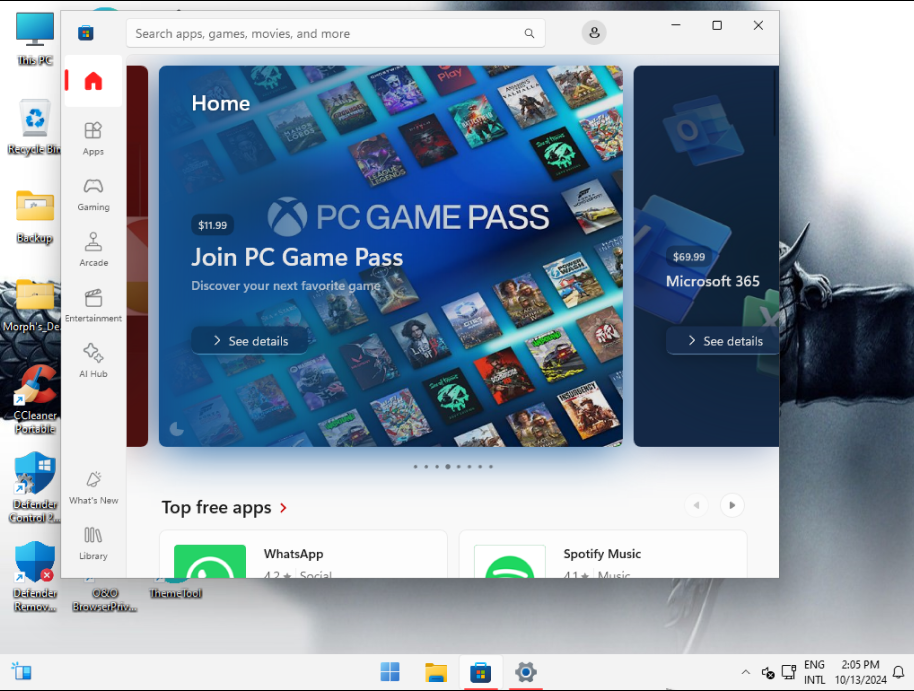Screen dimensions: 914x691
Task: Click the Join PC Game Pass heading
Action: coord(297,257)
